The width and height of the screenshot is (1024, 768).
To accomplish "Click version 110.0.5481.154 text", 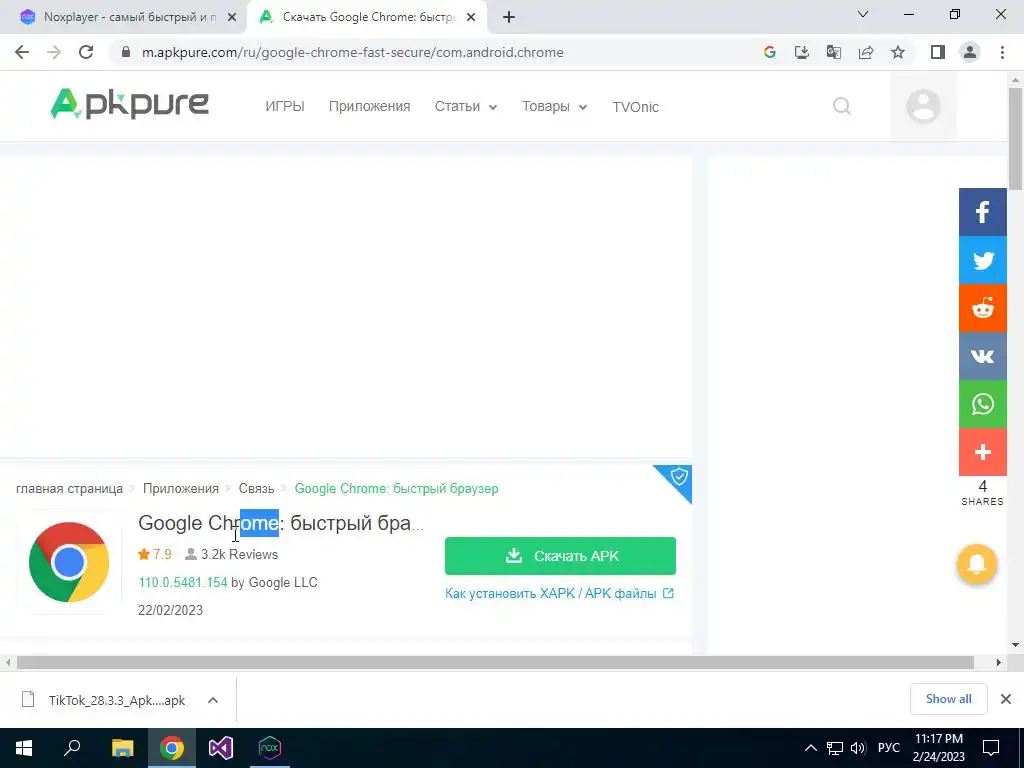I will (x=183, y=582).
